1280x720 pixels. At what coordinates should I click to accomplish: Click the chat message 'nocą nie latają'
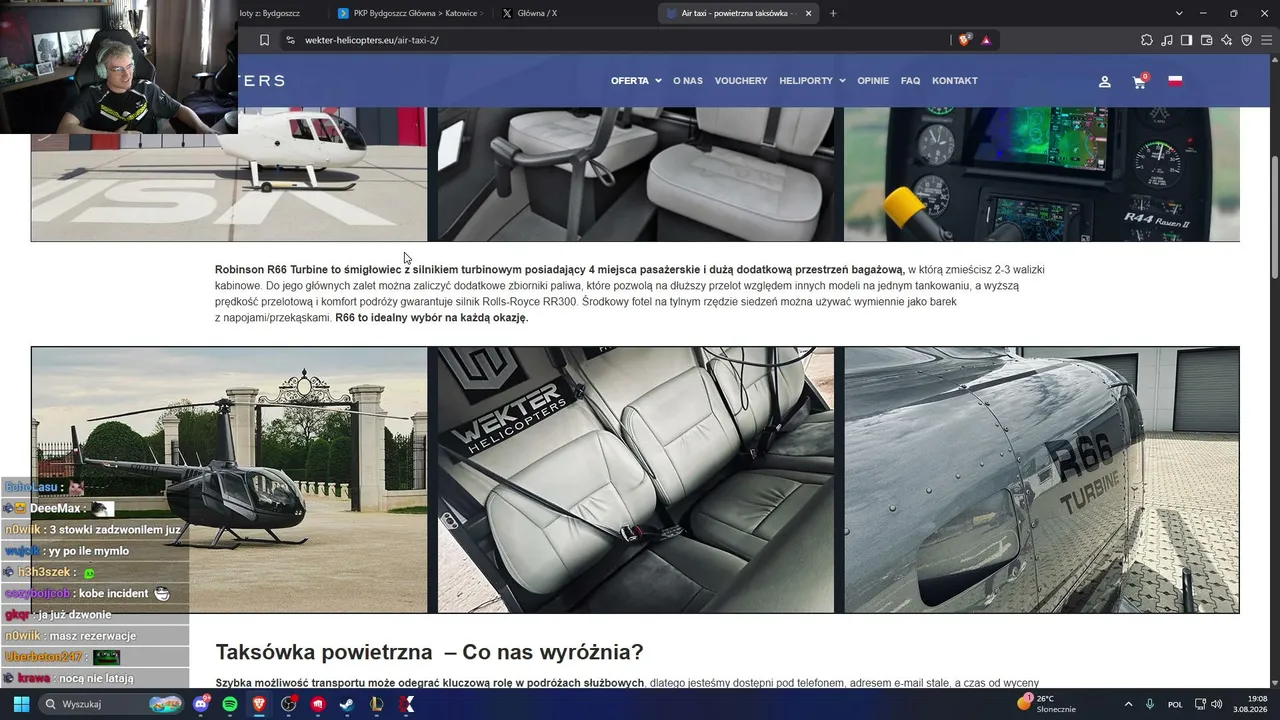pyautogui.click(x=97, y=678)
